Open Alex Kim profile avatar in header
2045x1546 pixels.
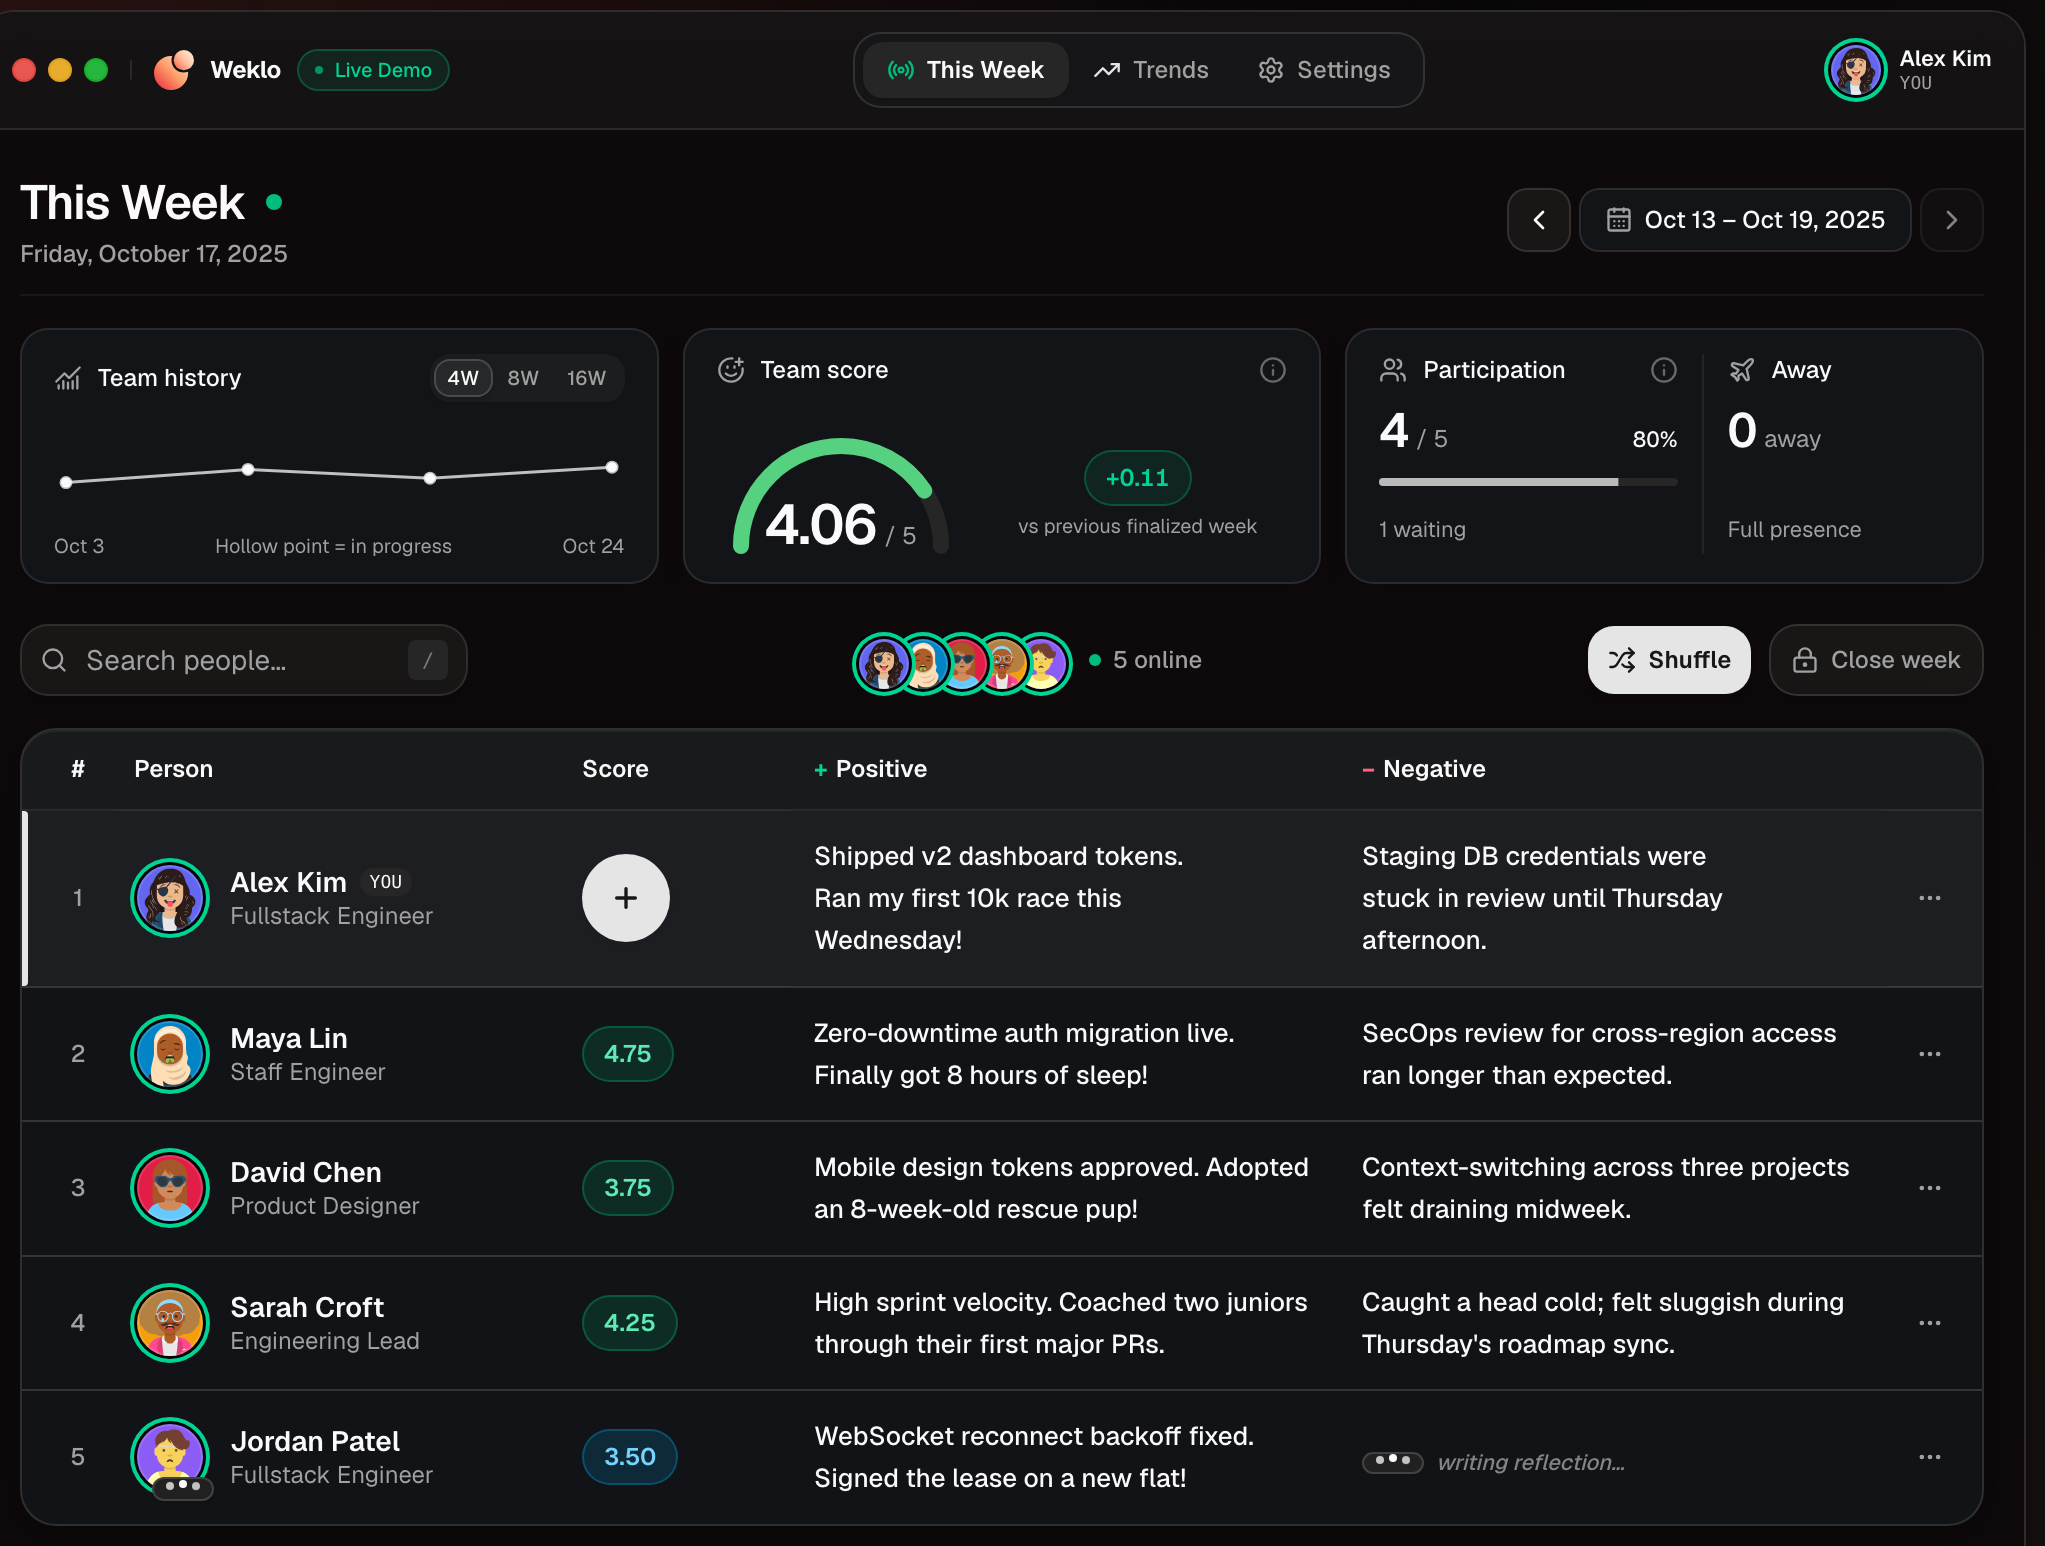point(1855,70)
